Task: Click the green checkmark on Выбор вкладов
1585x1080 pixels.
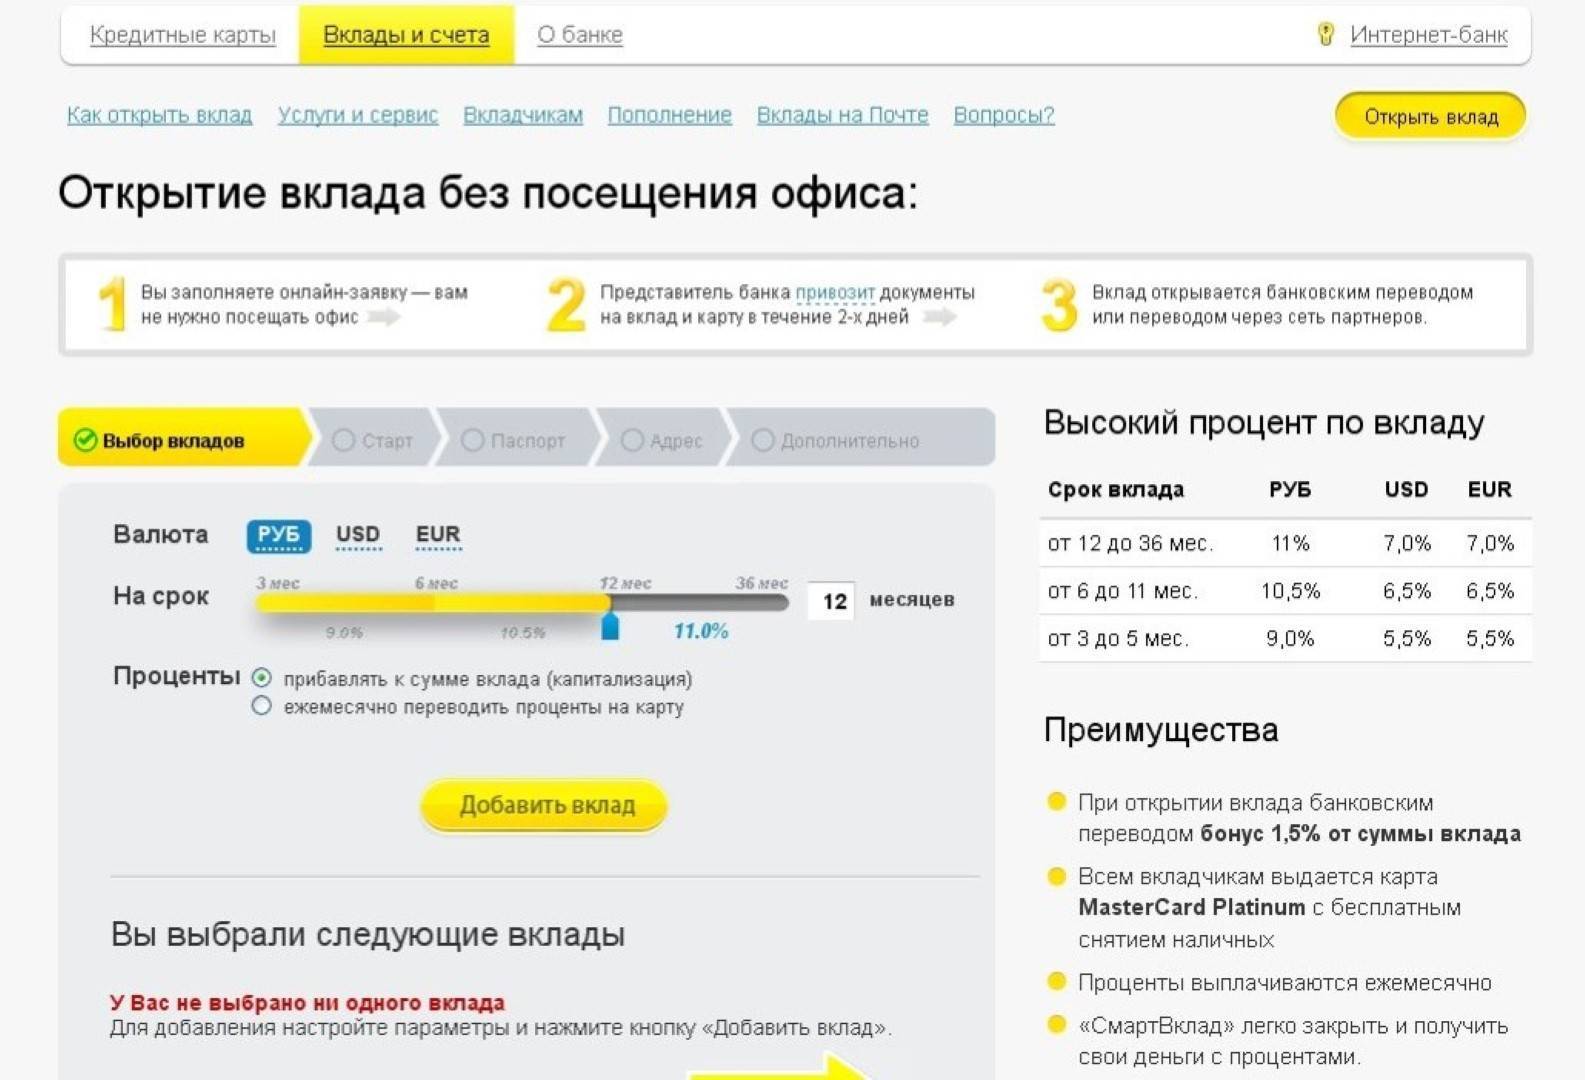Action: (x=85, y=441)
